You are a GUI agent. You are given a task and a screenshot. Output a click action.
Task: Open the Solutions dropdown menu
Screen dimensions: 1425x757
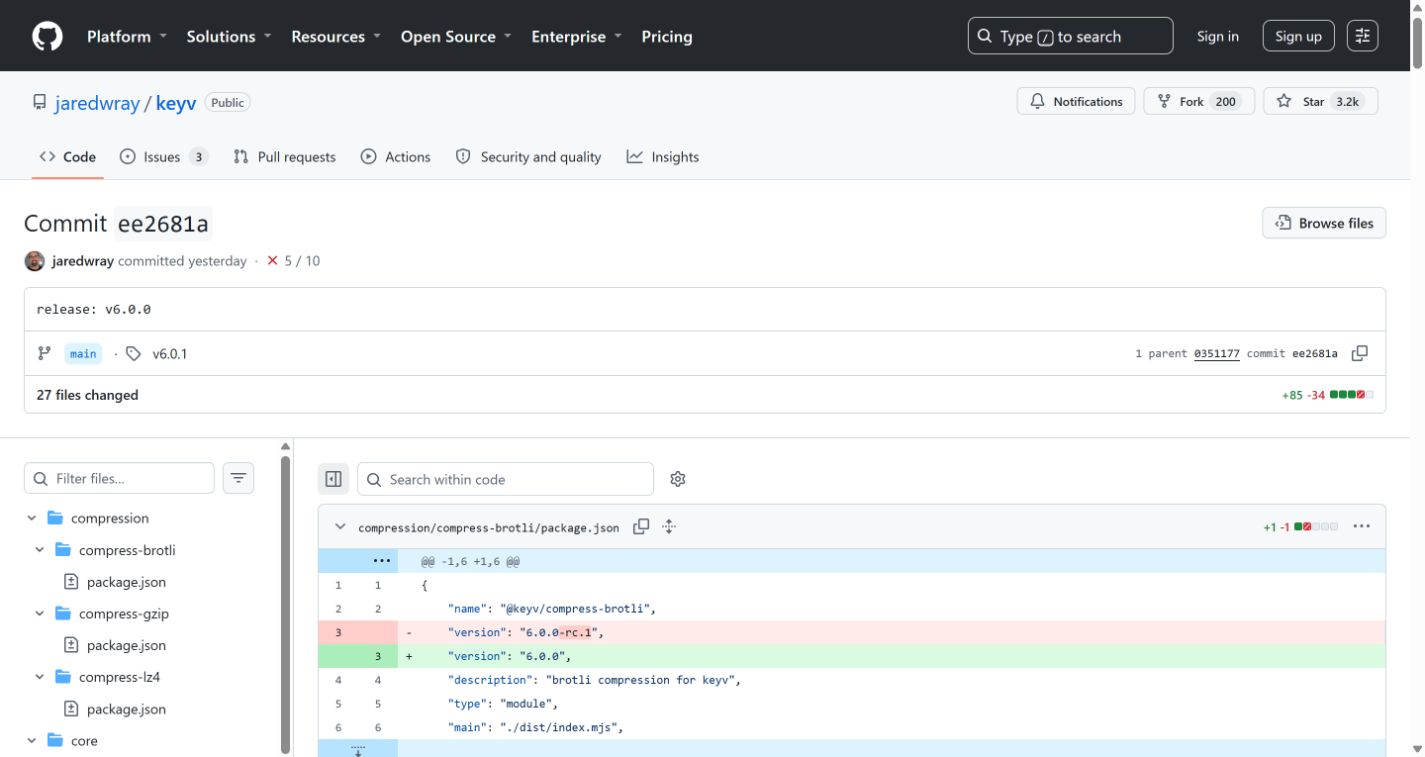229,36
